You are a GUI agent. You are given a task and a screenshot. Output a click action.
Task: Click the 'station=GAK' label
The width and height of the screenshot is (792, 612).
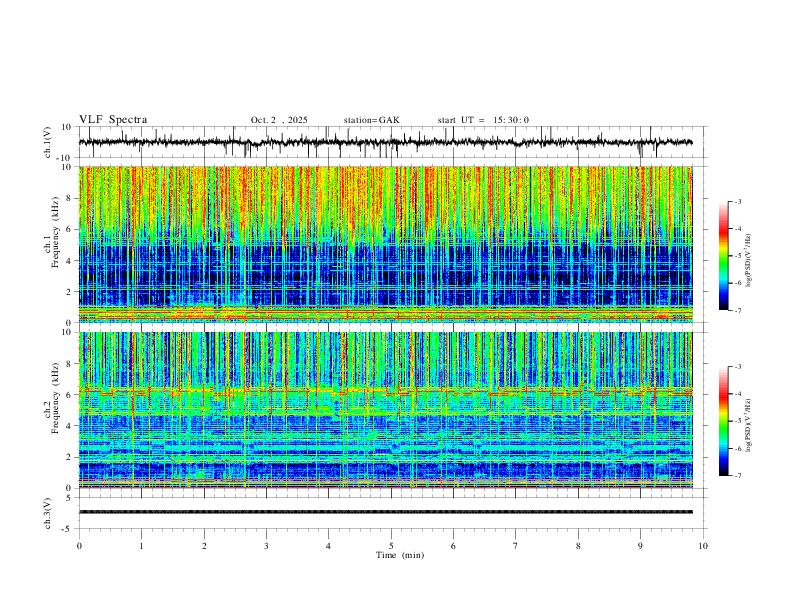(371, 120)
